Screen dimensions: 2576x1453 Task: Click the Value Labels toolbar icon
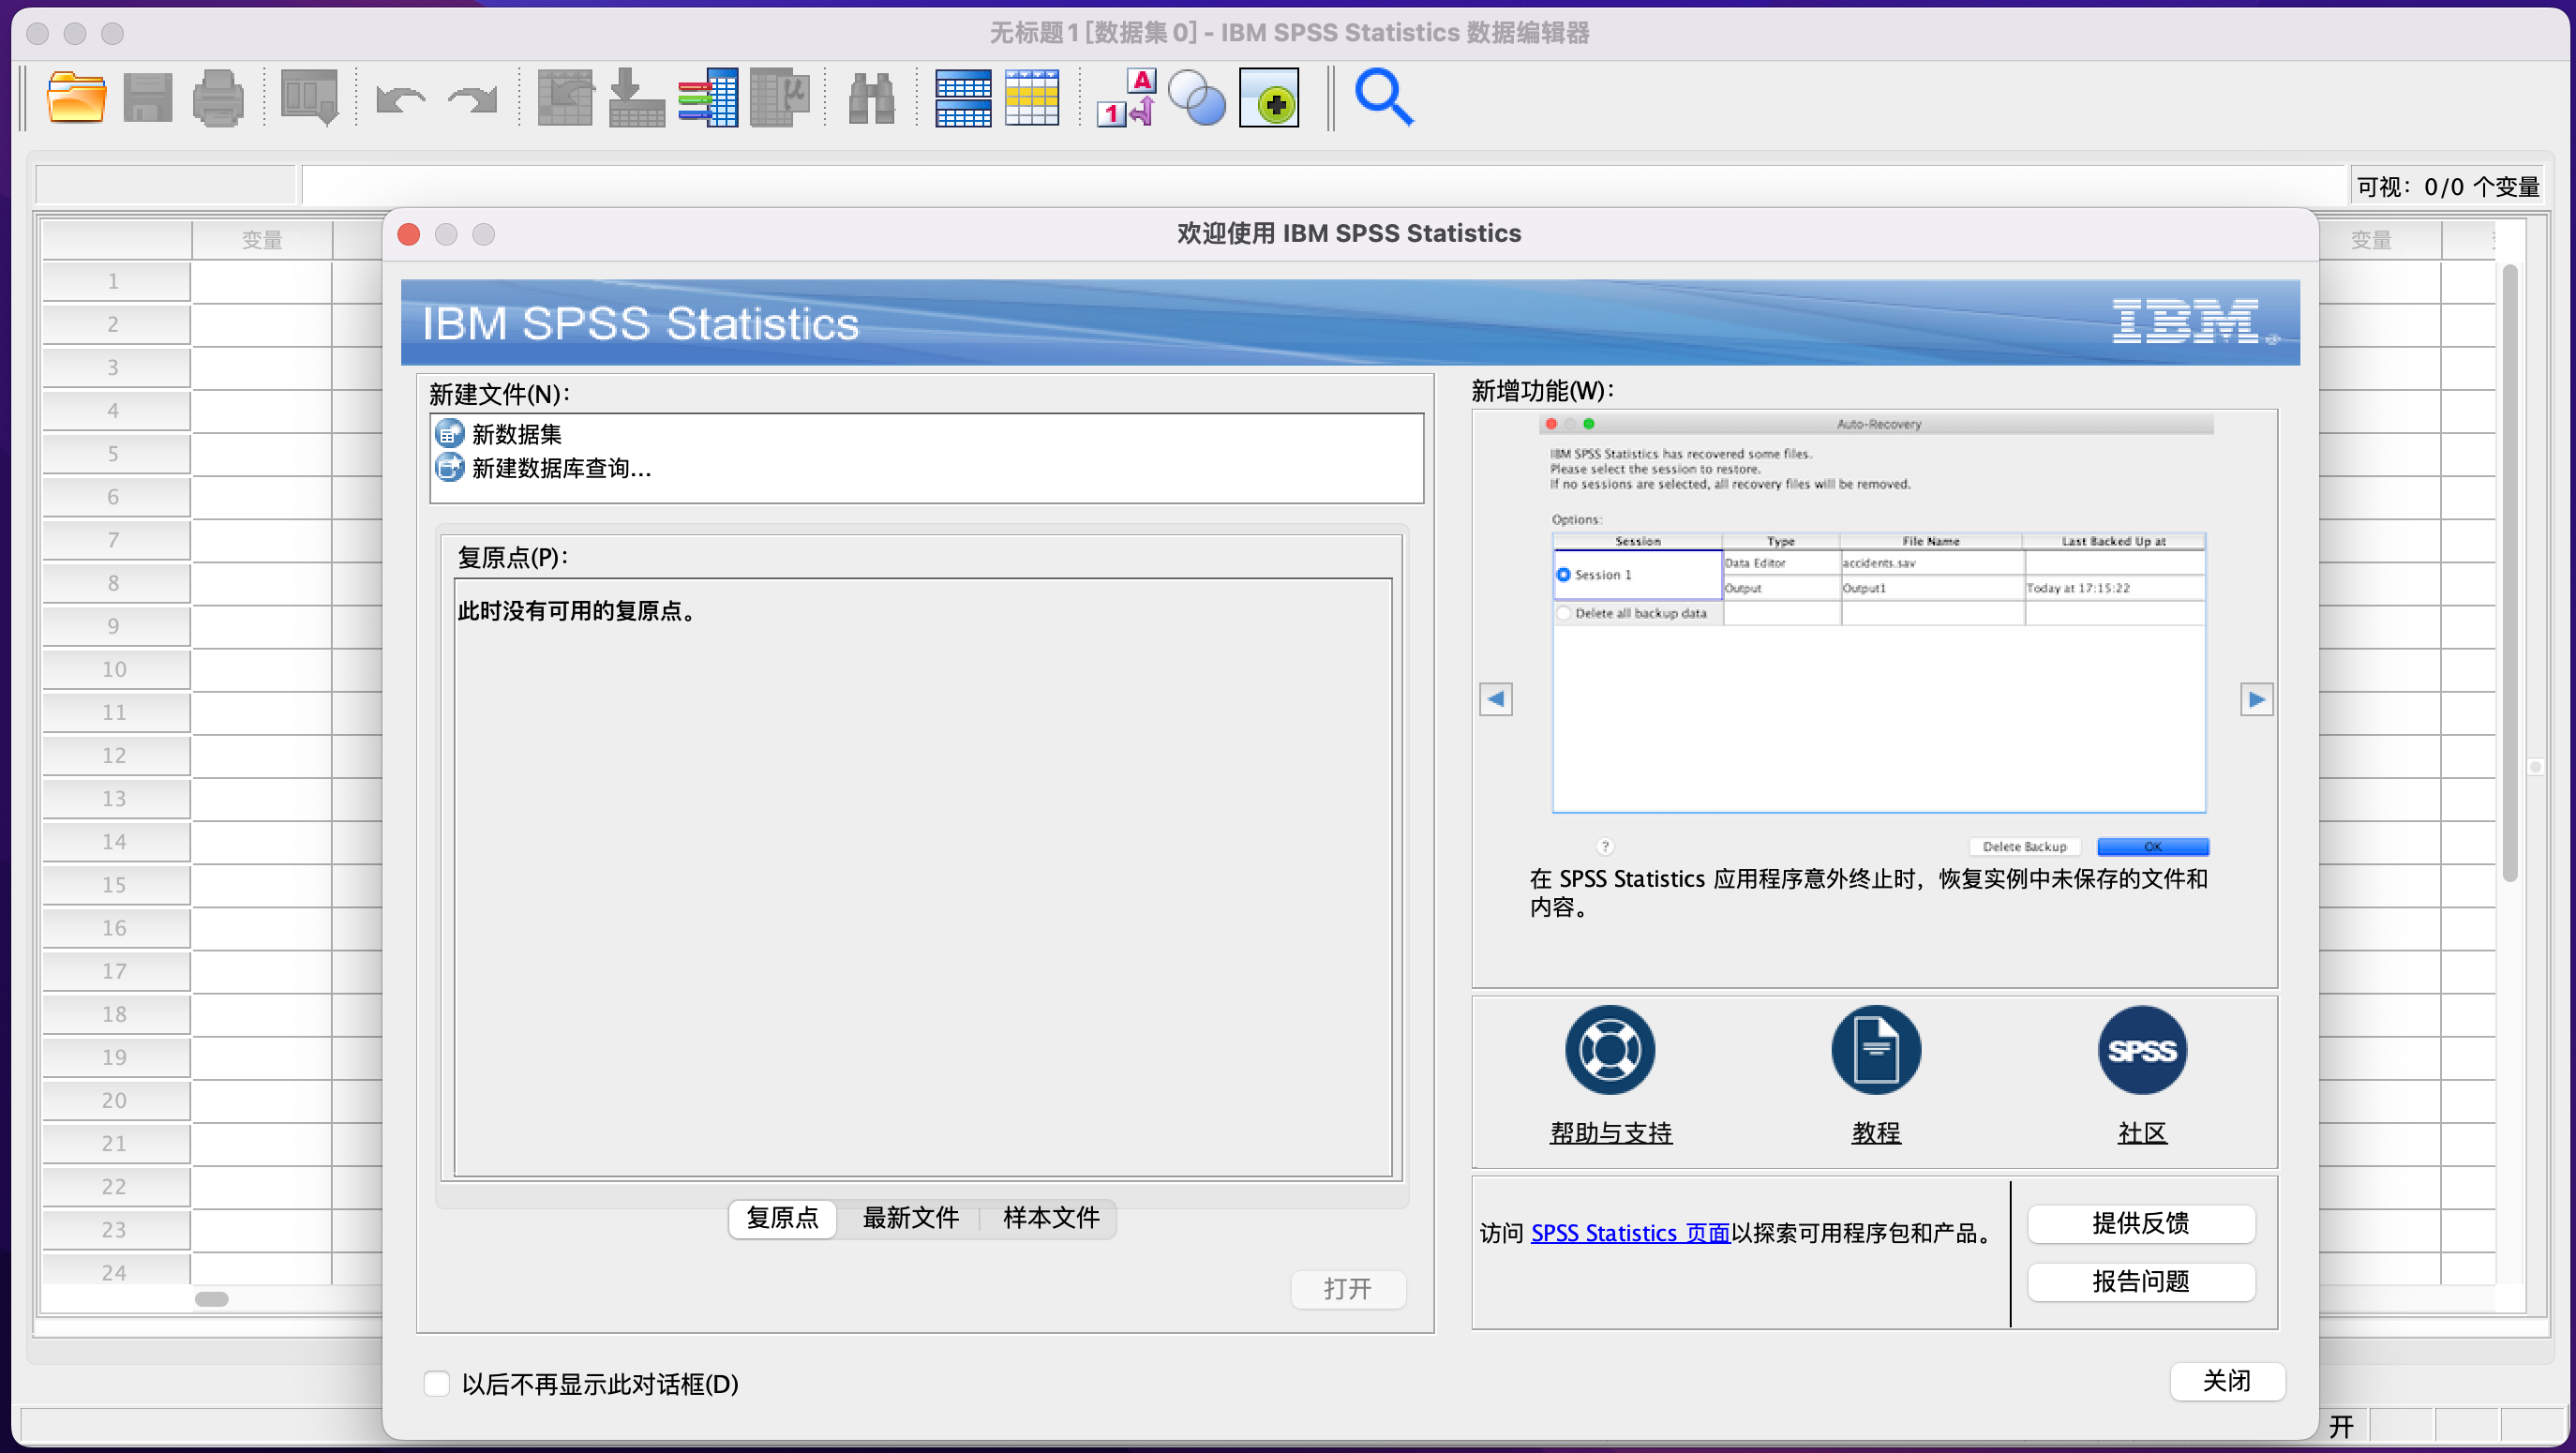pyautogui.click(x=1126, y=98)
